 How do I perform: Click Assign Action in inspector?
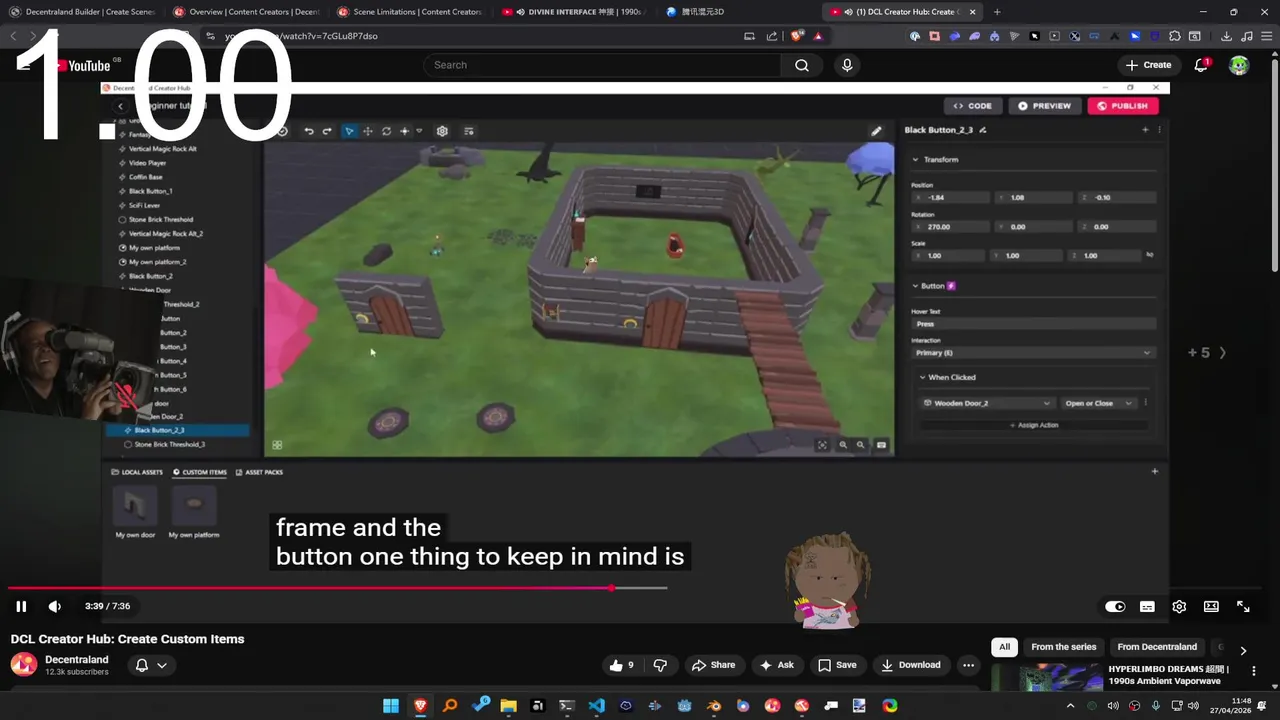click(x=1034, y=425)
